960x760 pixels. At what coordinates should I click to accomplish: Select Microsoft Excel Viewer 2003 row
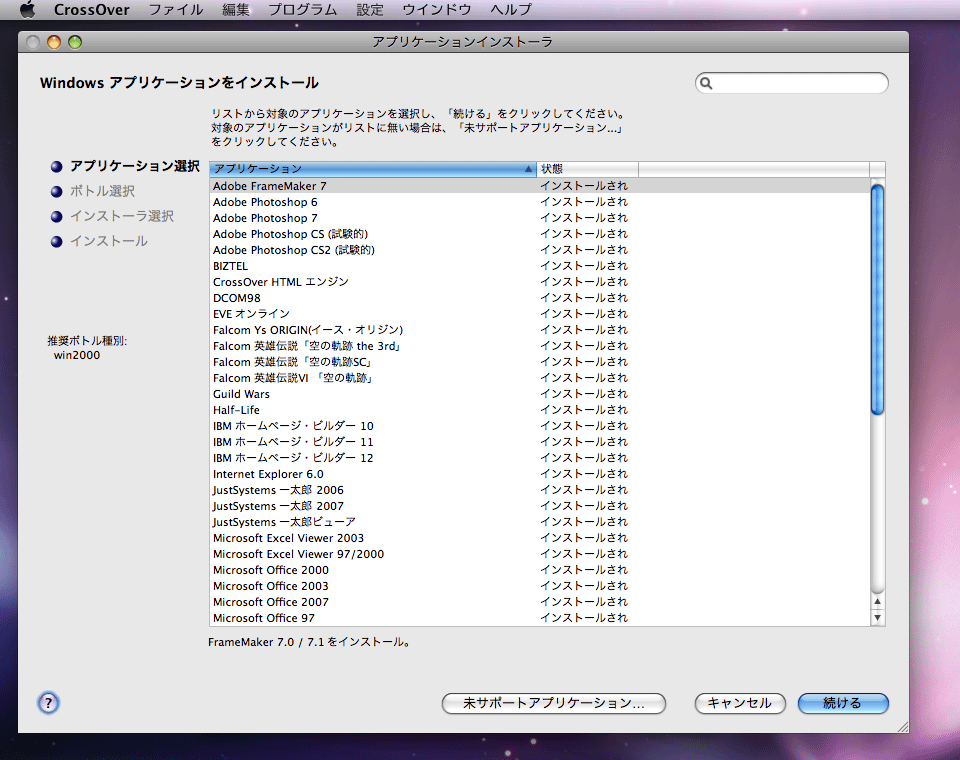(x=539, y=538)
